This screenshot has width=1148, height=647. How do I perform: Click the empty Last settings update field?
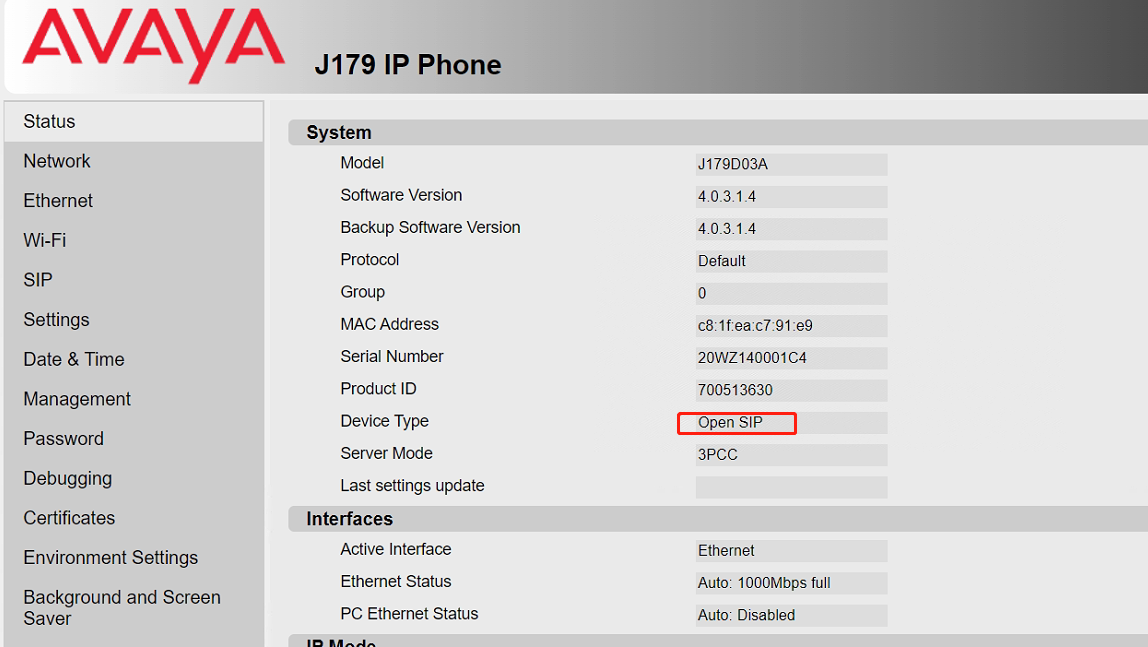791,487
